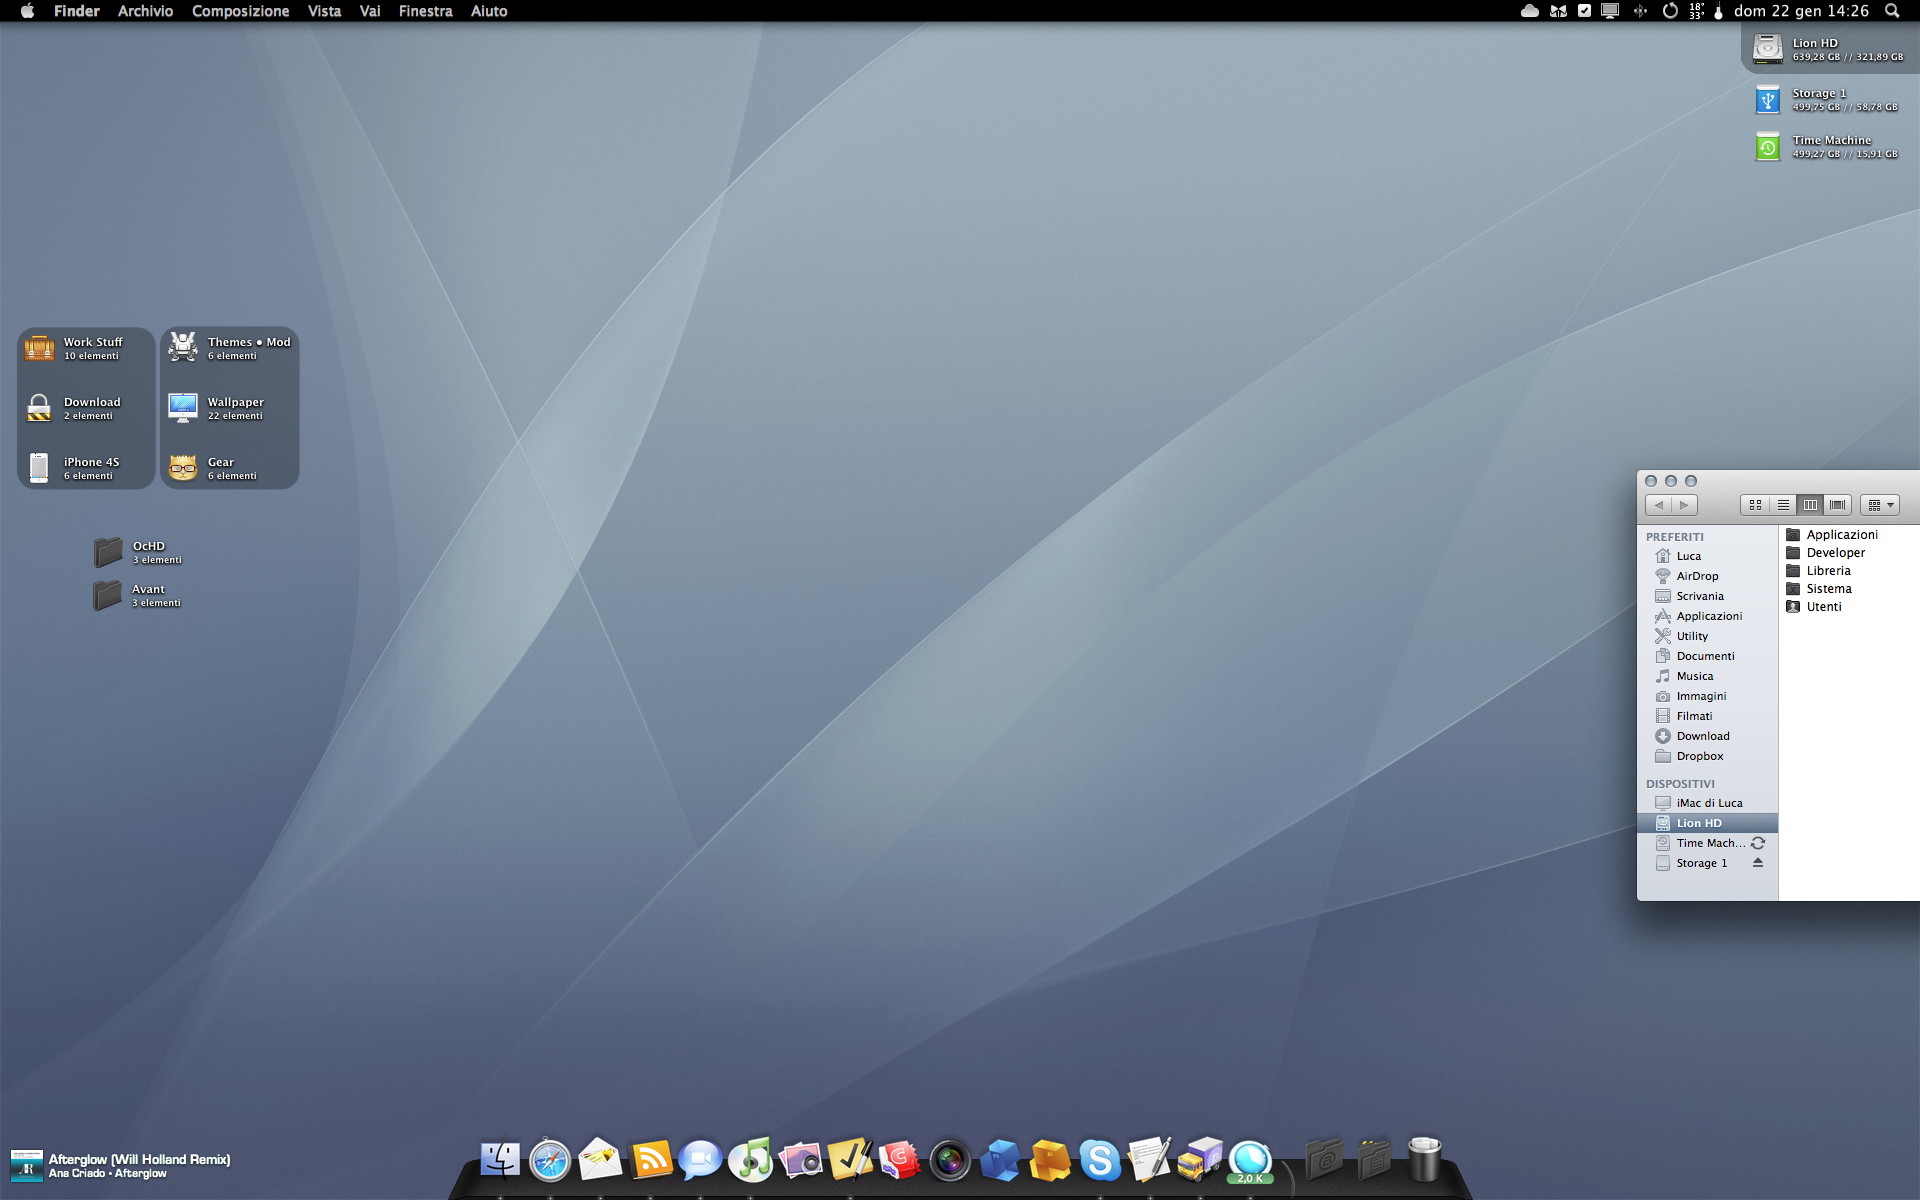
Task: Click the cloud icon in menu bar
Action: 1530,11
